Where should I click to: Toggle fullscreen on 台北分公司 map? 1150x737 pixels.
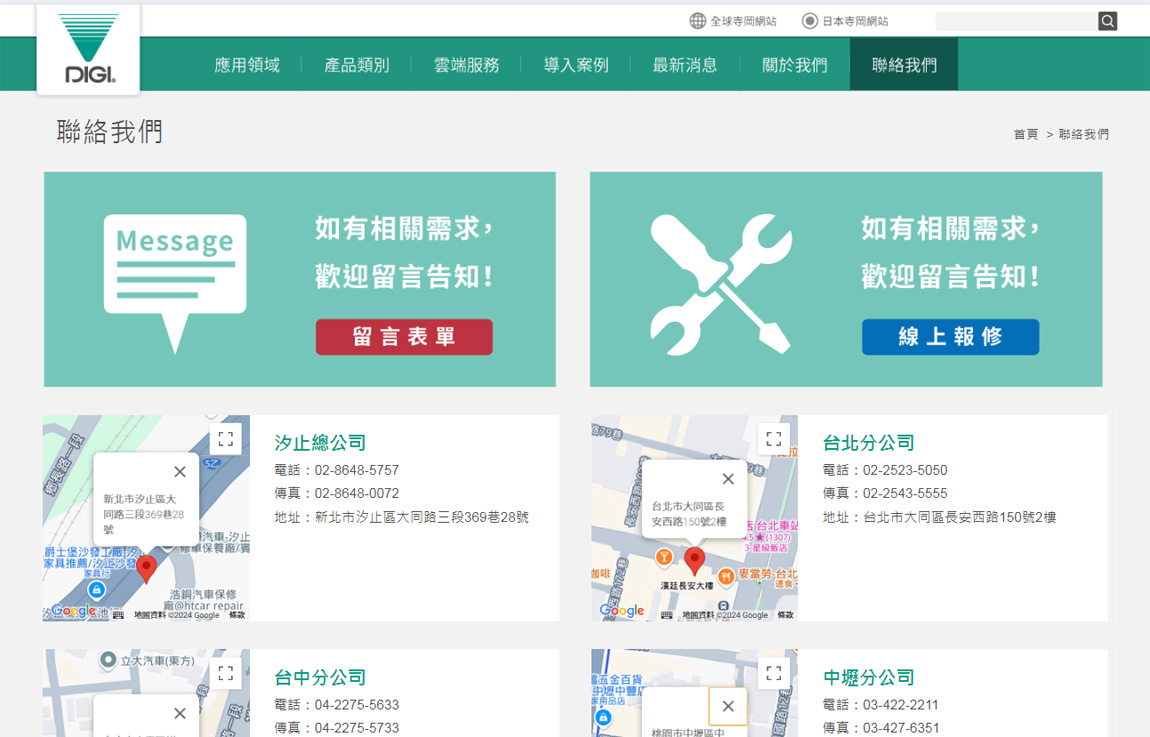click(773, 439)
